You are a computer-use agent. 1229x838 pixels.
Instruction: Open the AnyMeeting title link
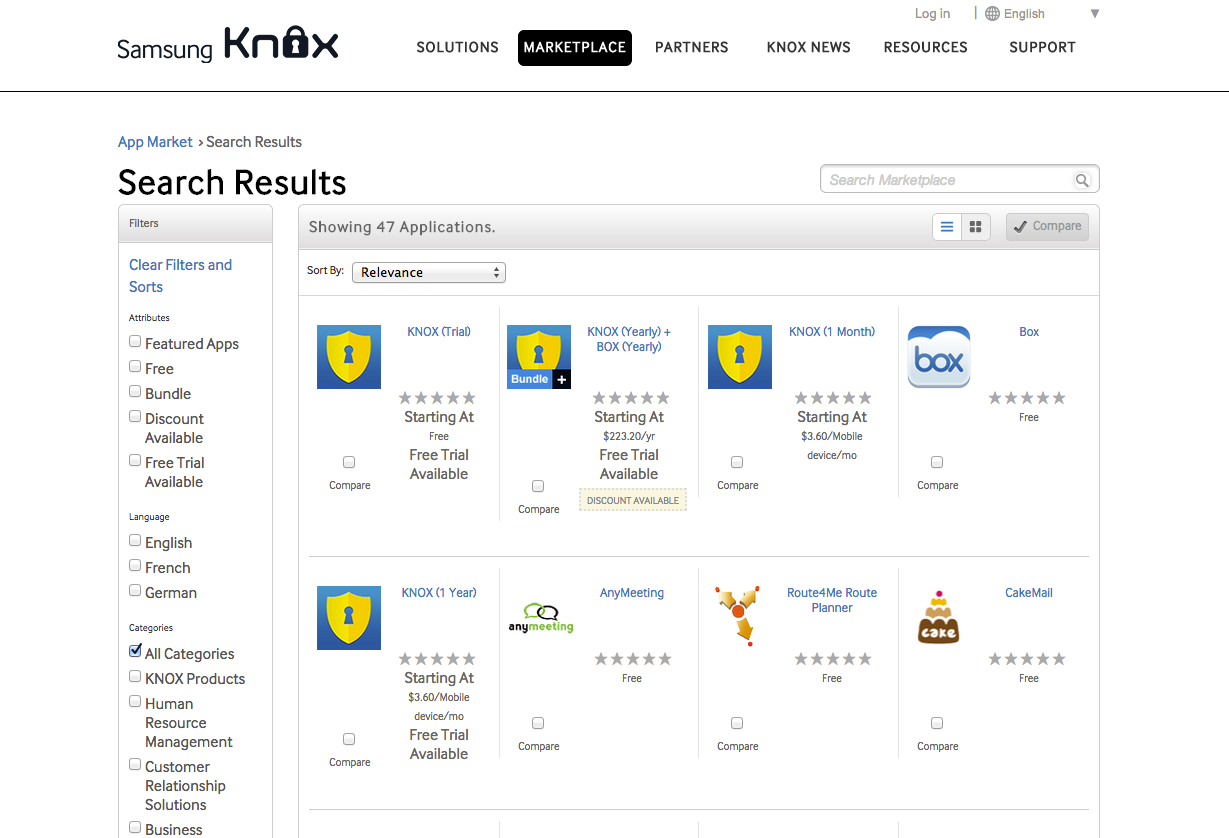pos(632,593)
